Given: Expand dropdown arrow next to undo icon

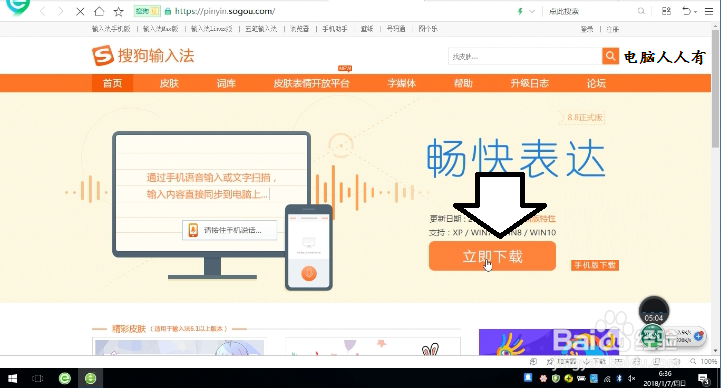Looking at the screenshot, I should click(695, 11).
